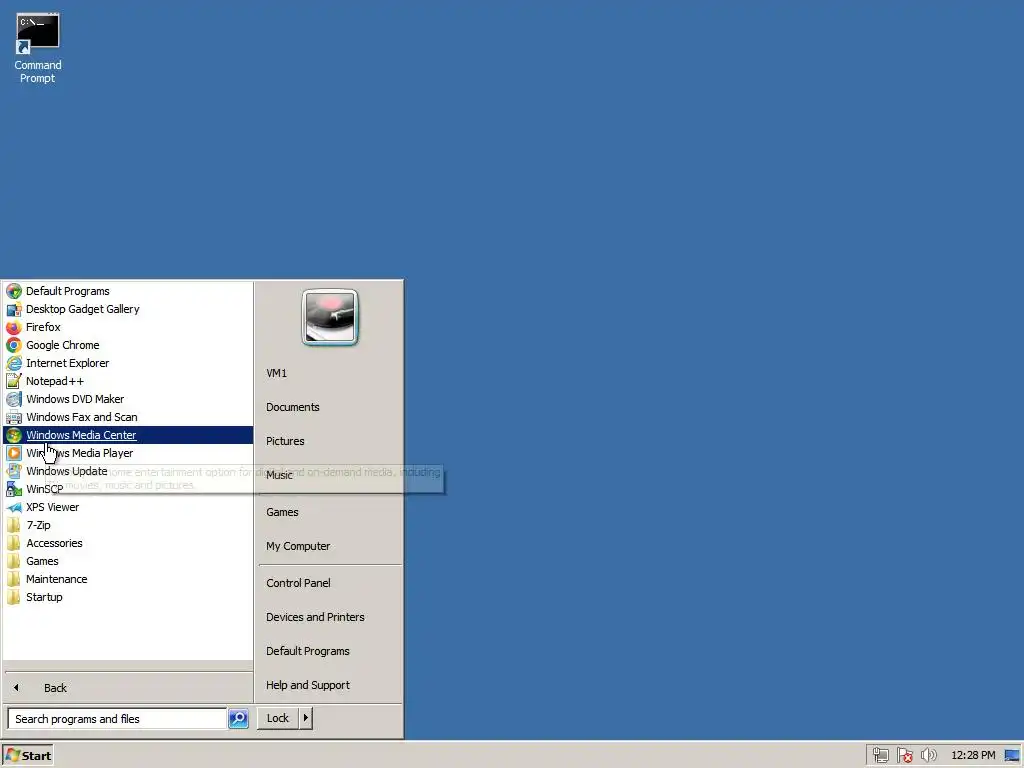Click the user account picture
1024x768 pixels.
[x=330, y=317]
